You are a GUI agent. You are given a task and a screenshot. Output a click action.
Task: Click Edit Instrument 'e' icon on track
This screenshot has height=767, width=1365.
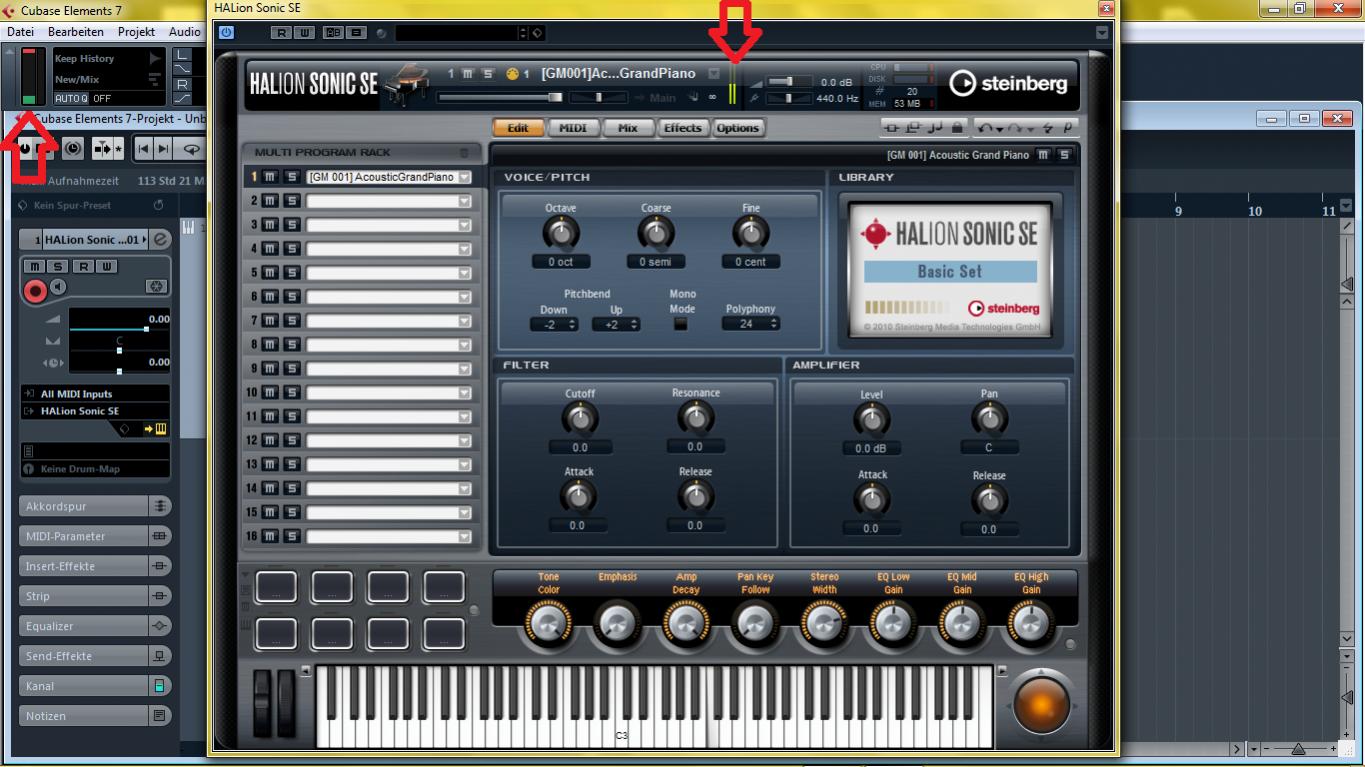coord(160,240)
